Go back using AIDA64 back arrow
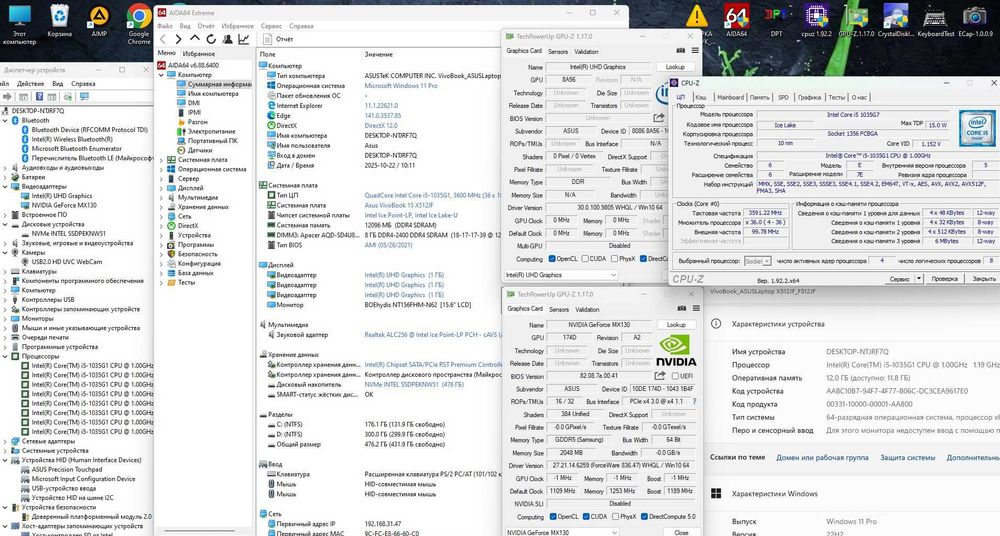 (163, 39)
